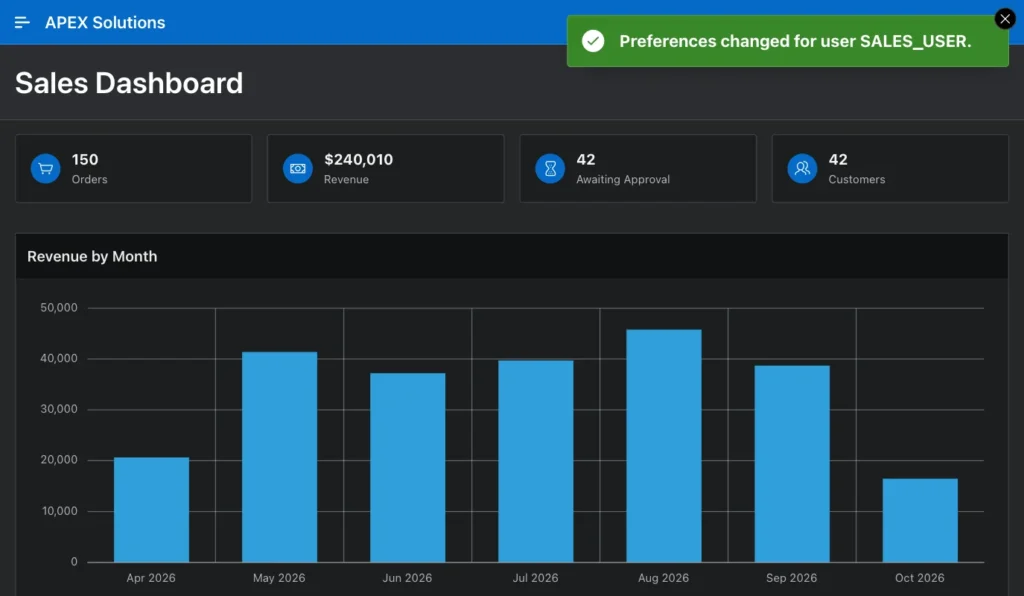
Task: Open the 42 Customers card
Action: pyautogui.click(x=889, y=168)
